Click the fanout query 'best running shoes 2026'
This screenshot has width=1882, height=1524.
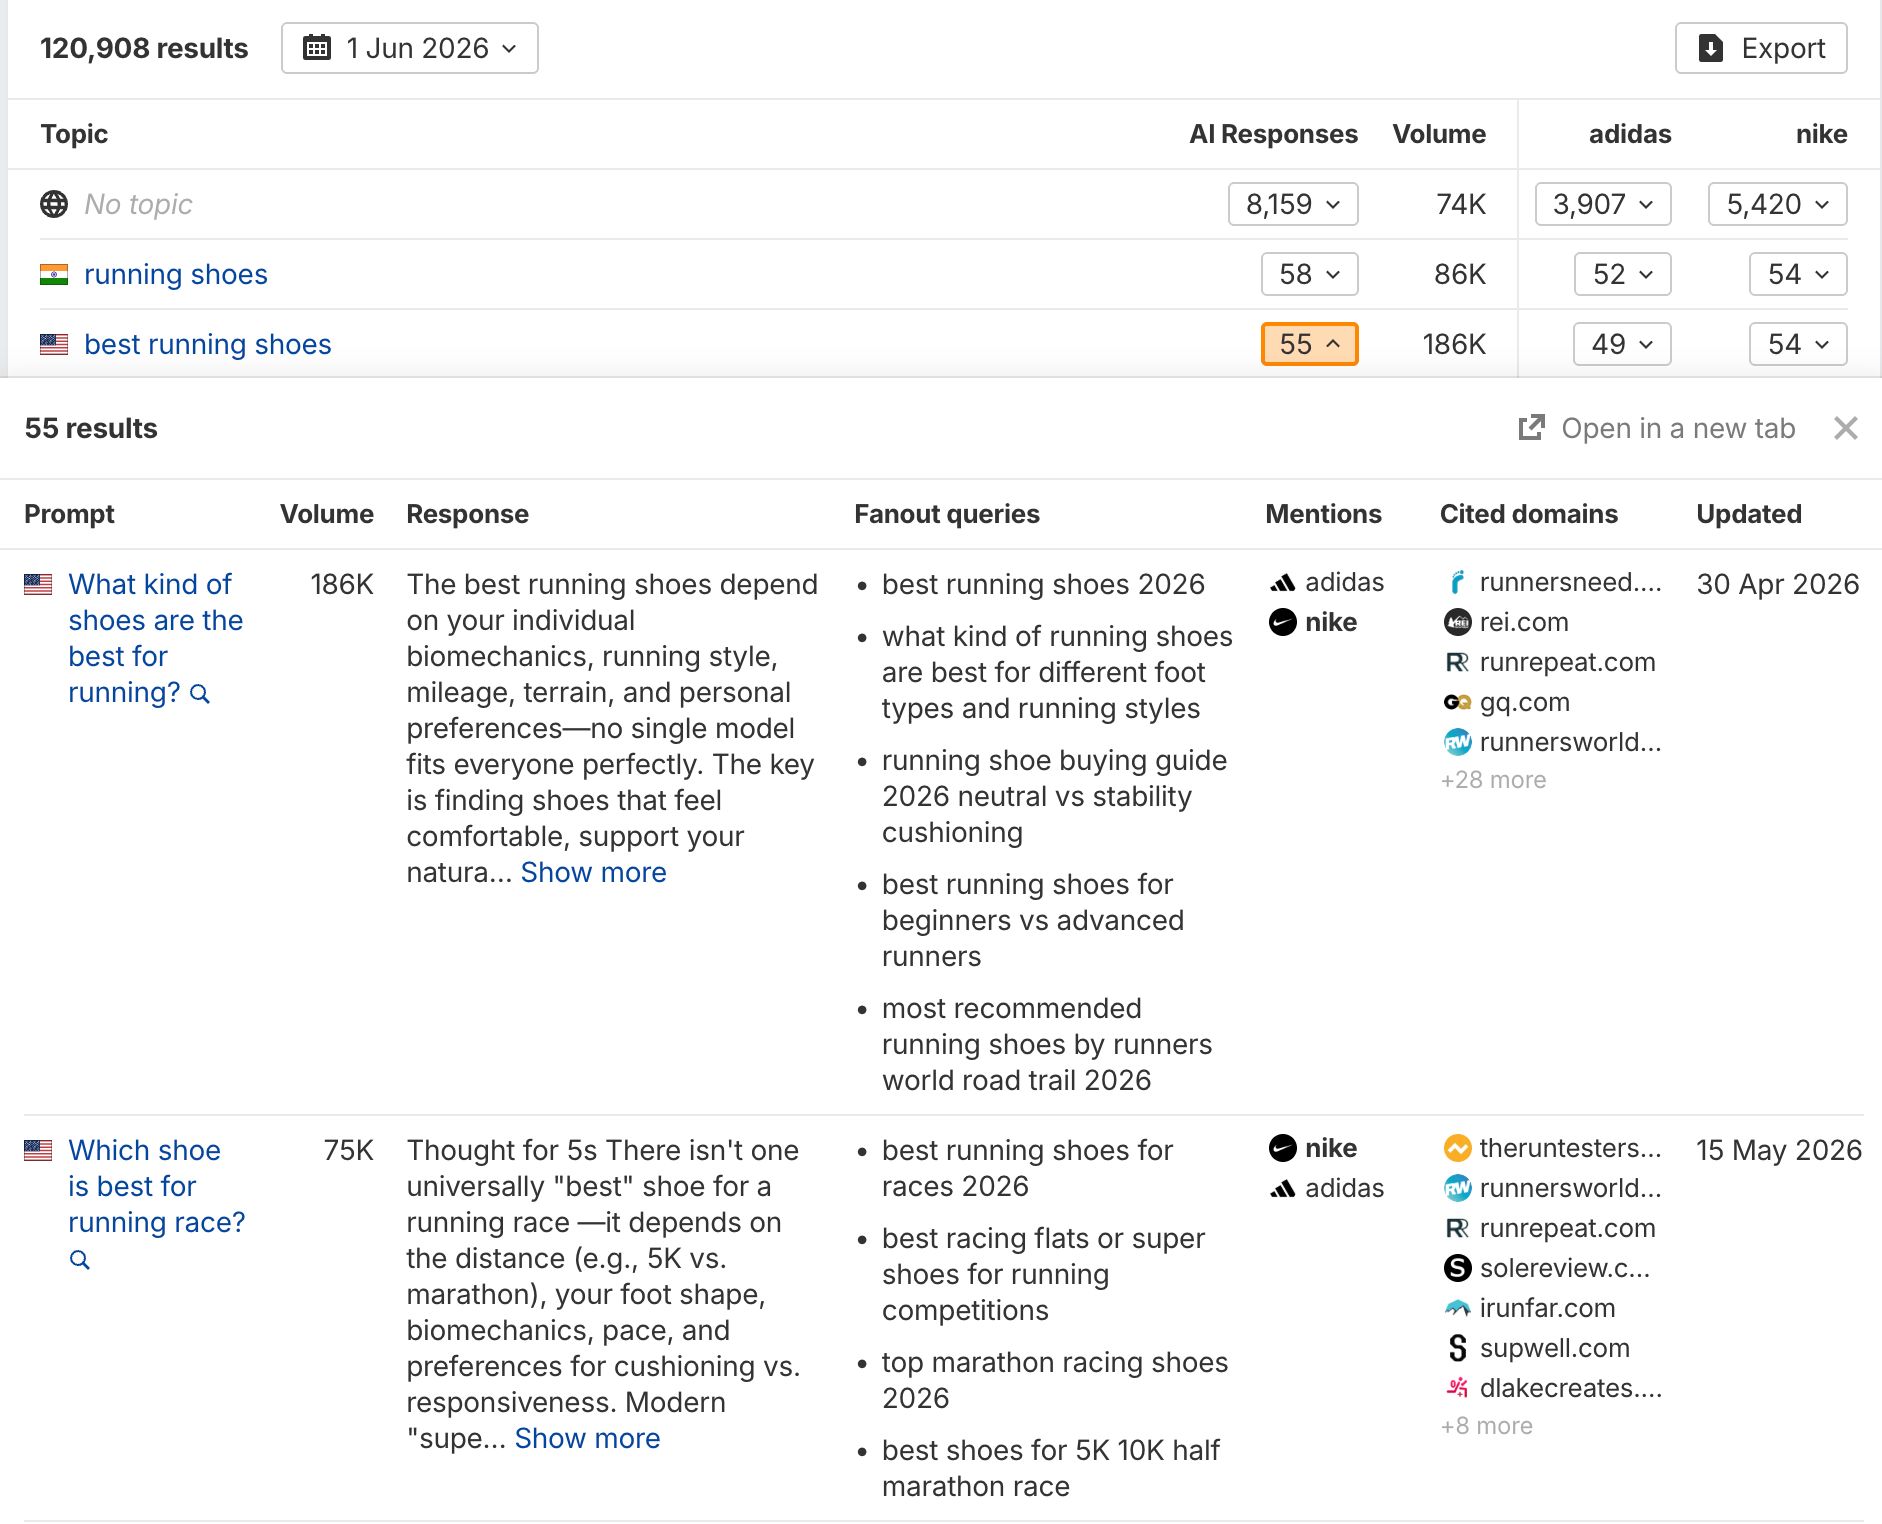[1043, 584]
